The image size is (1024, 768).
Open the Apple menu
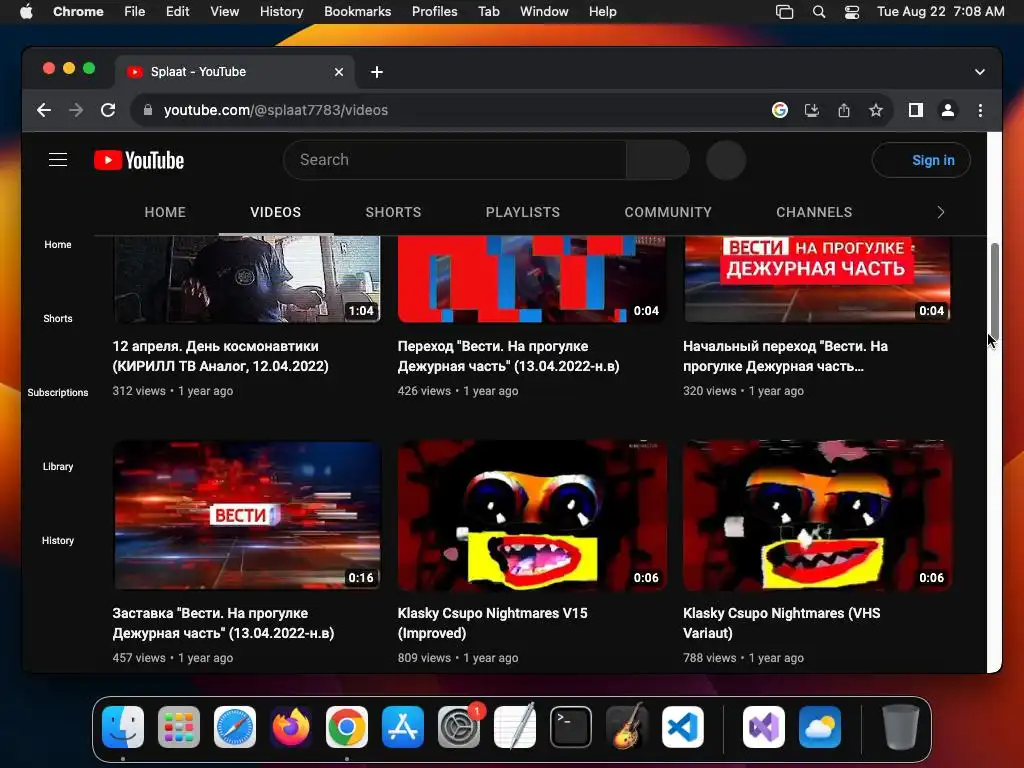[x=26, y=12]
